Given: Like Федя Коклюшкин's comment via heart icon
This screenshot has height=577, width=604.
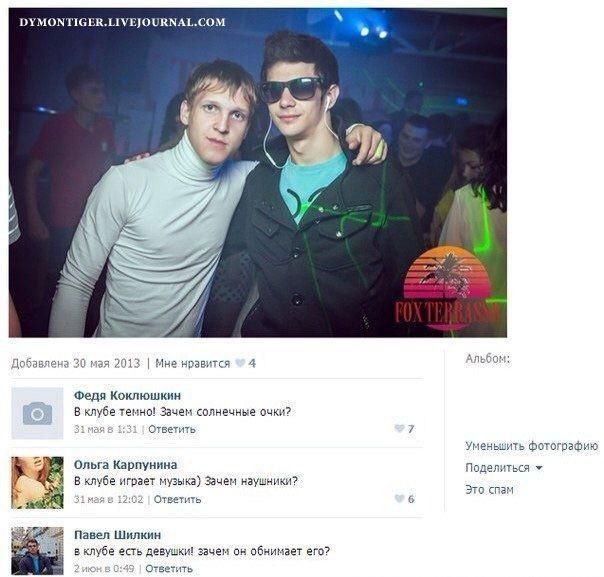Looking at the screenshot, I should tap(399, 428).
